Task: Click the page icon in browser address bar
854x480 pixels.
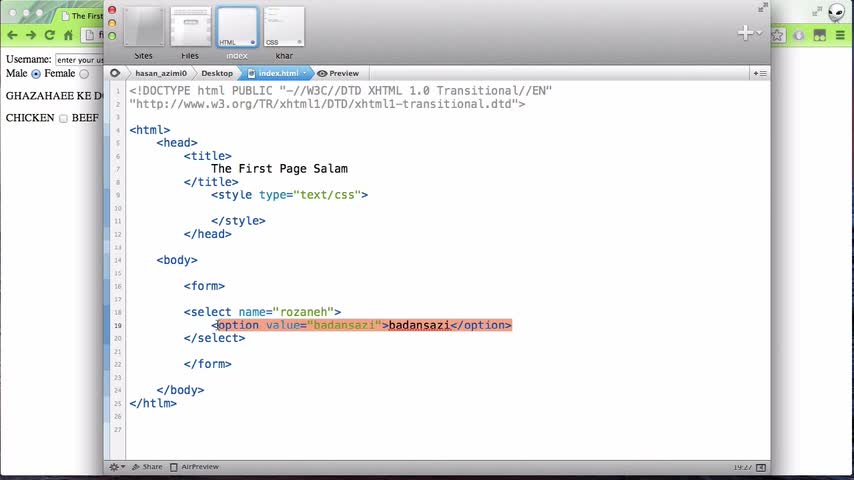Action: click(x=89, y=35)
